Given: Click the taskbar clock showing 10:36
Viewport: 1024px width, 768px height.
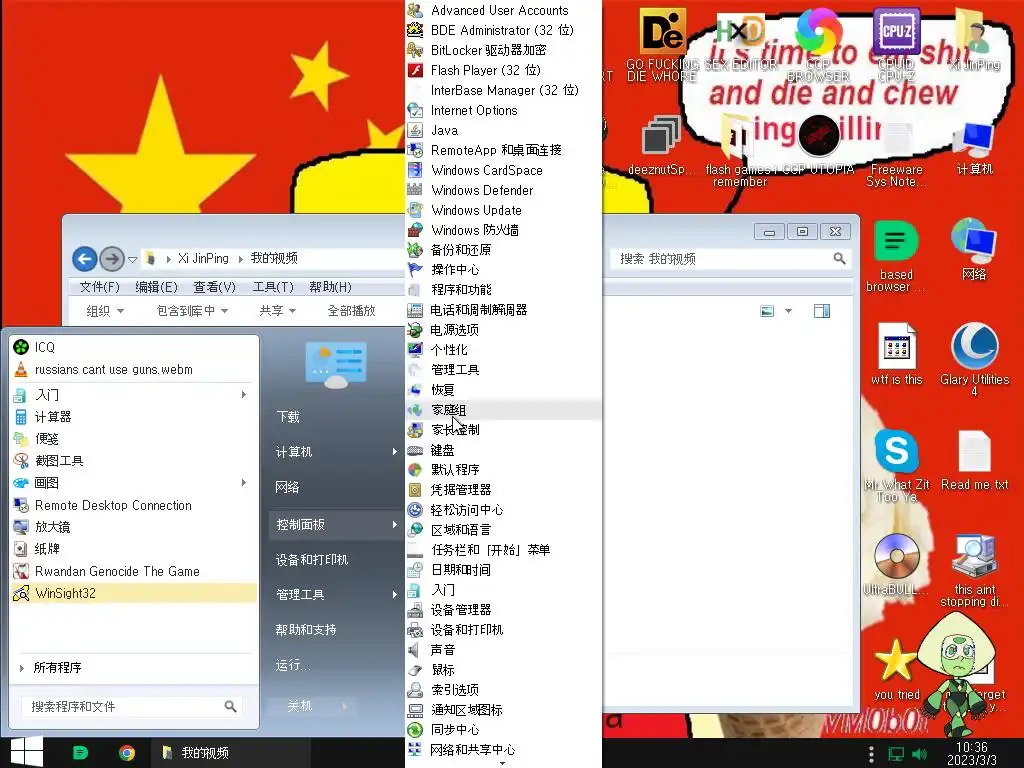Looking at the screenshot, I should (x=972, y=753).
